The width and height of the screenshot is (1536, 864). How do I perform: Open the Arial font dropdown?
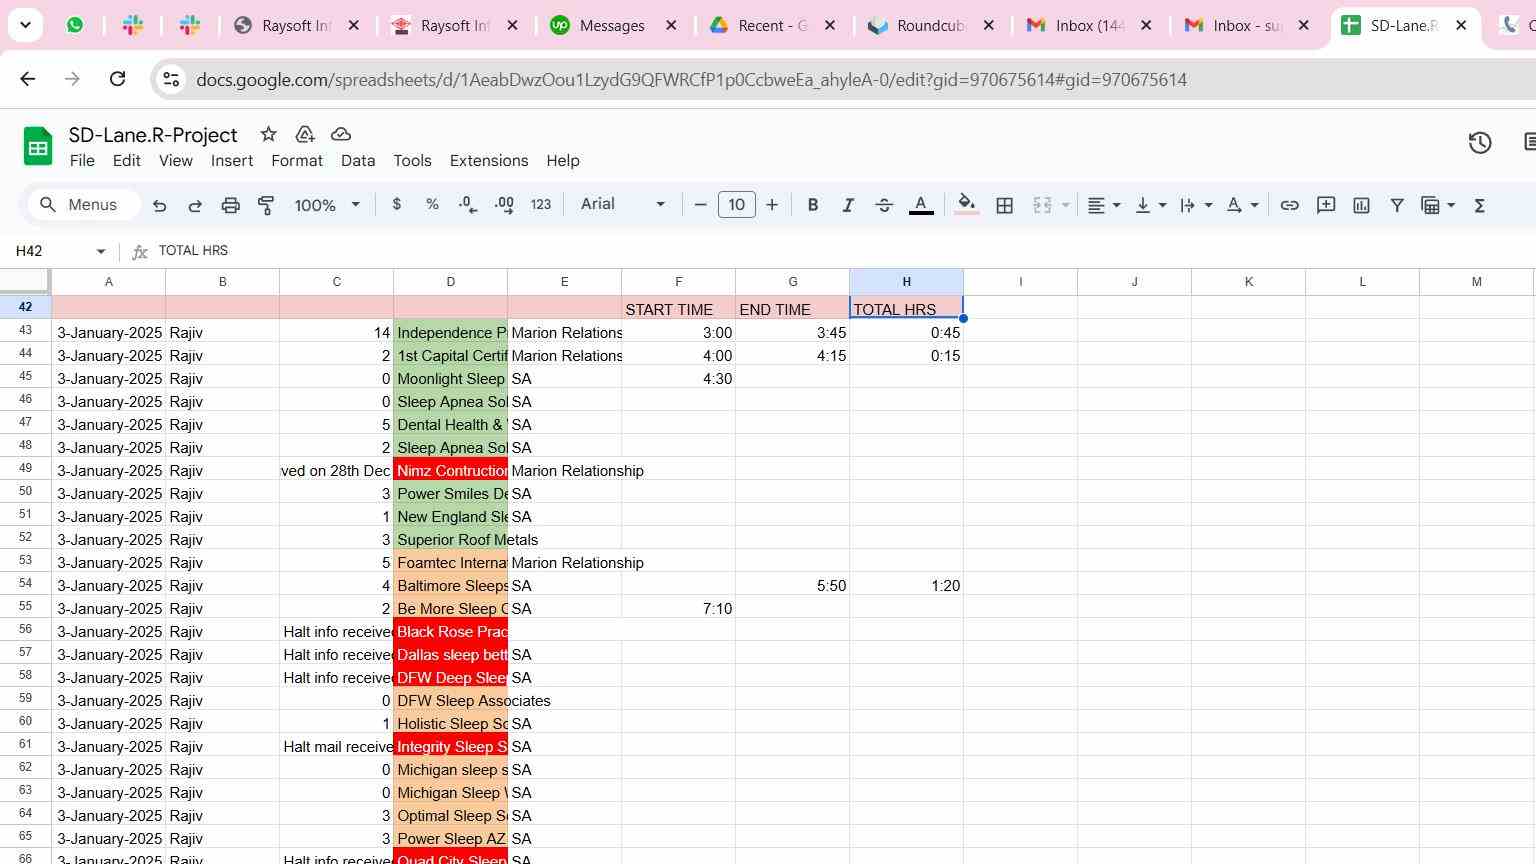tap(622, 204)
